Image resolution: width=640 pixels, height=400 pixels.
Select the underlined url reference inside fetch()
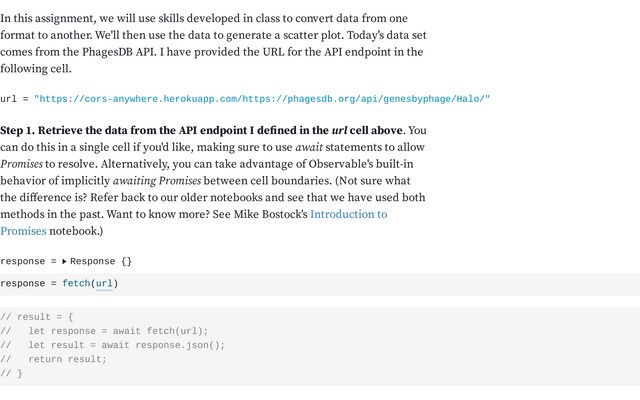[x=104, y=283]
